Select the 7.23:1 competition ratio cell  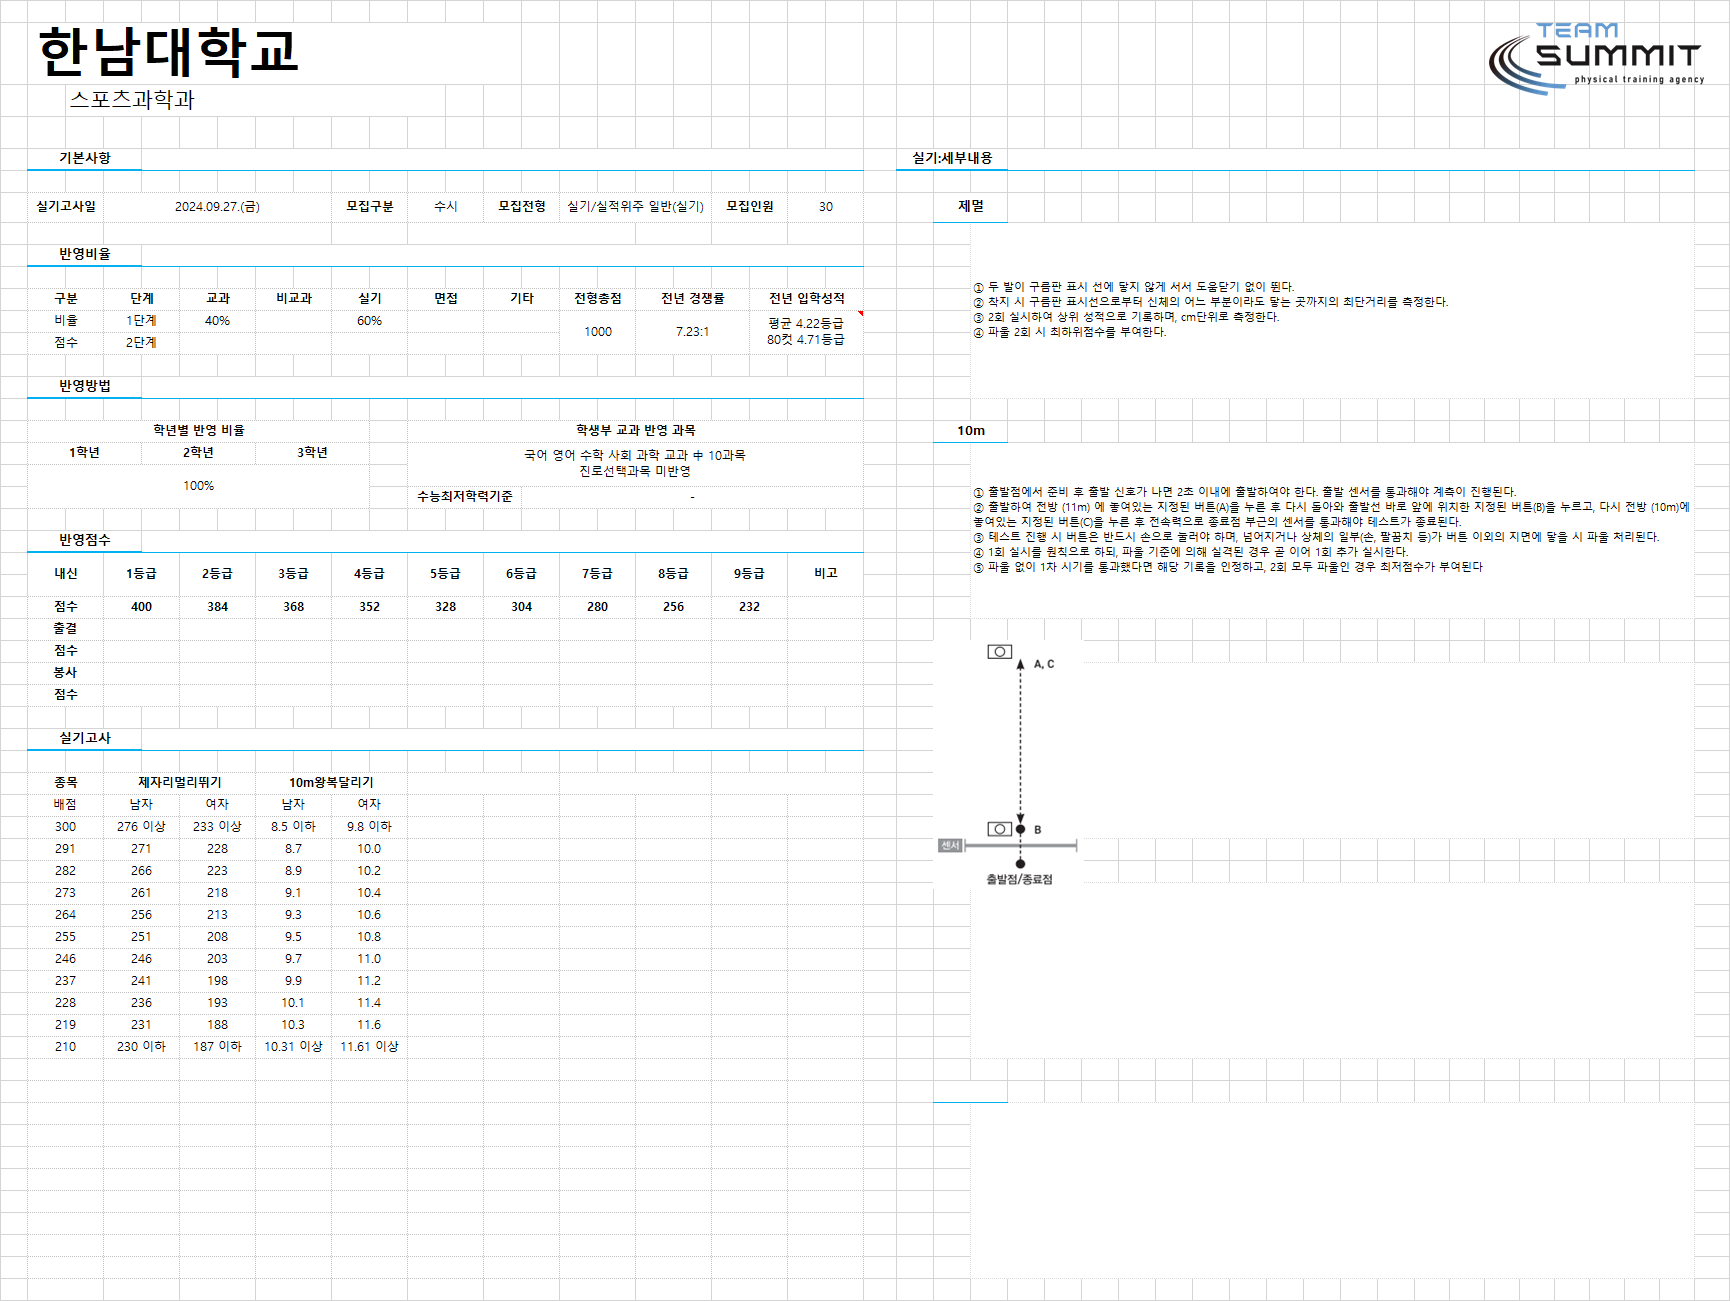[x=692, y=332]
